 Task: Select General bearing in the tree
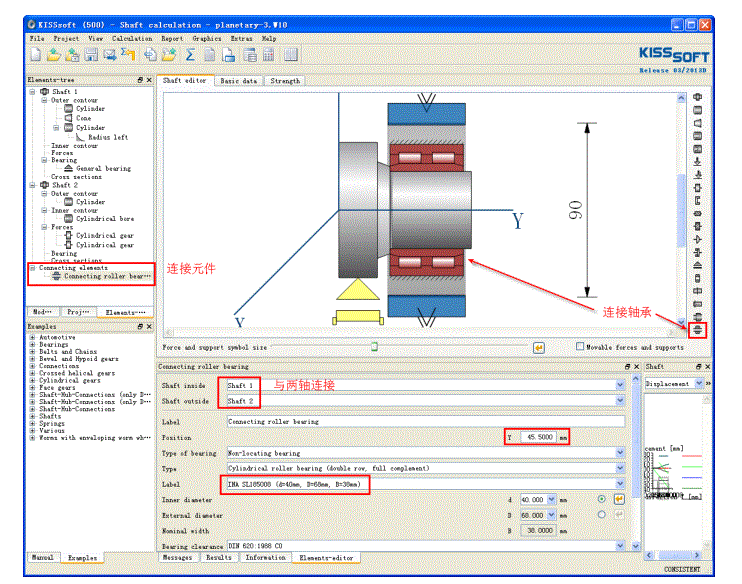(x=103, y=168)
